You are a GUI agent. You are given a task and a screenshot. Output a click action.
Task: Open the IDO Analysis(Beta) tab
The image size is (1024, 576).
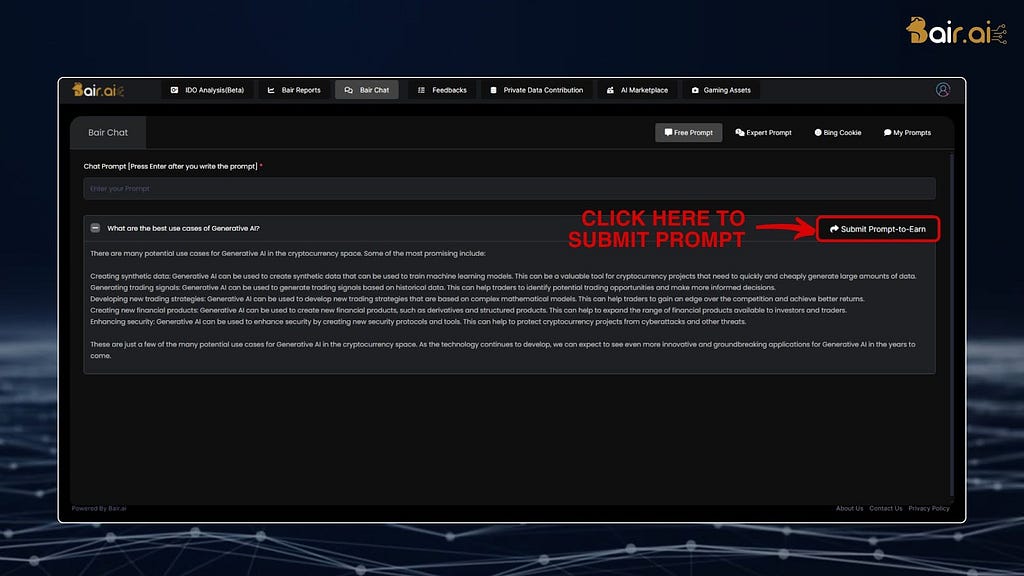click(x=207, y=90)
